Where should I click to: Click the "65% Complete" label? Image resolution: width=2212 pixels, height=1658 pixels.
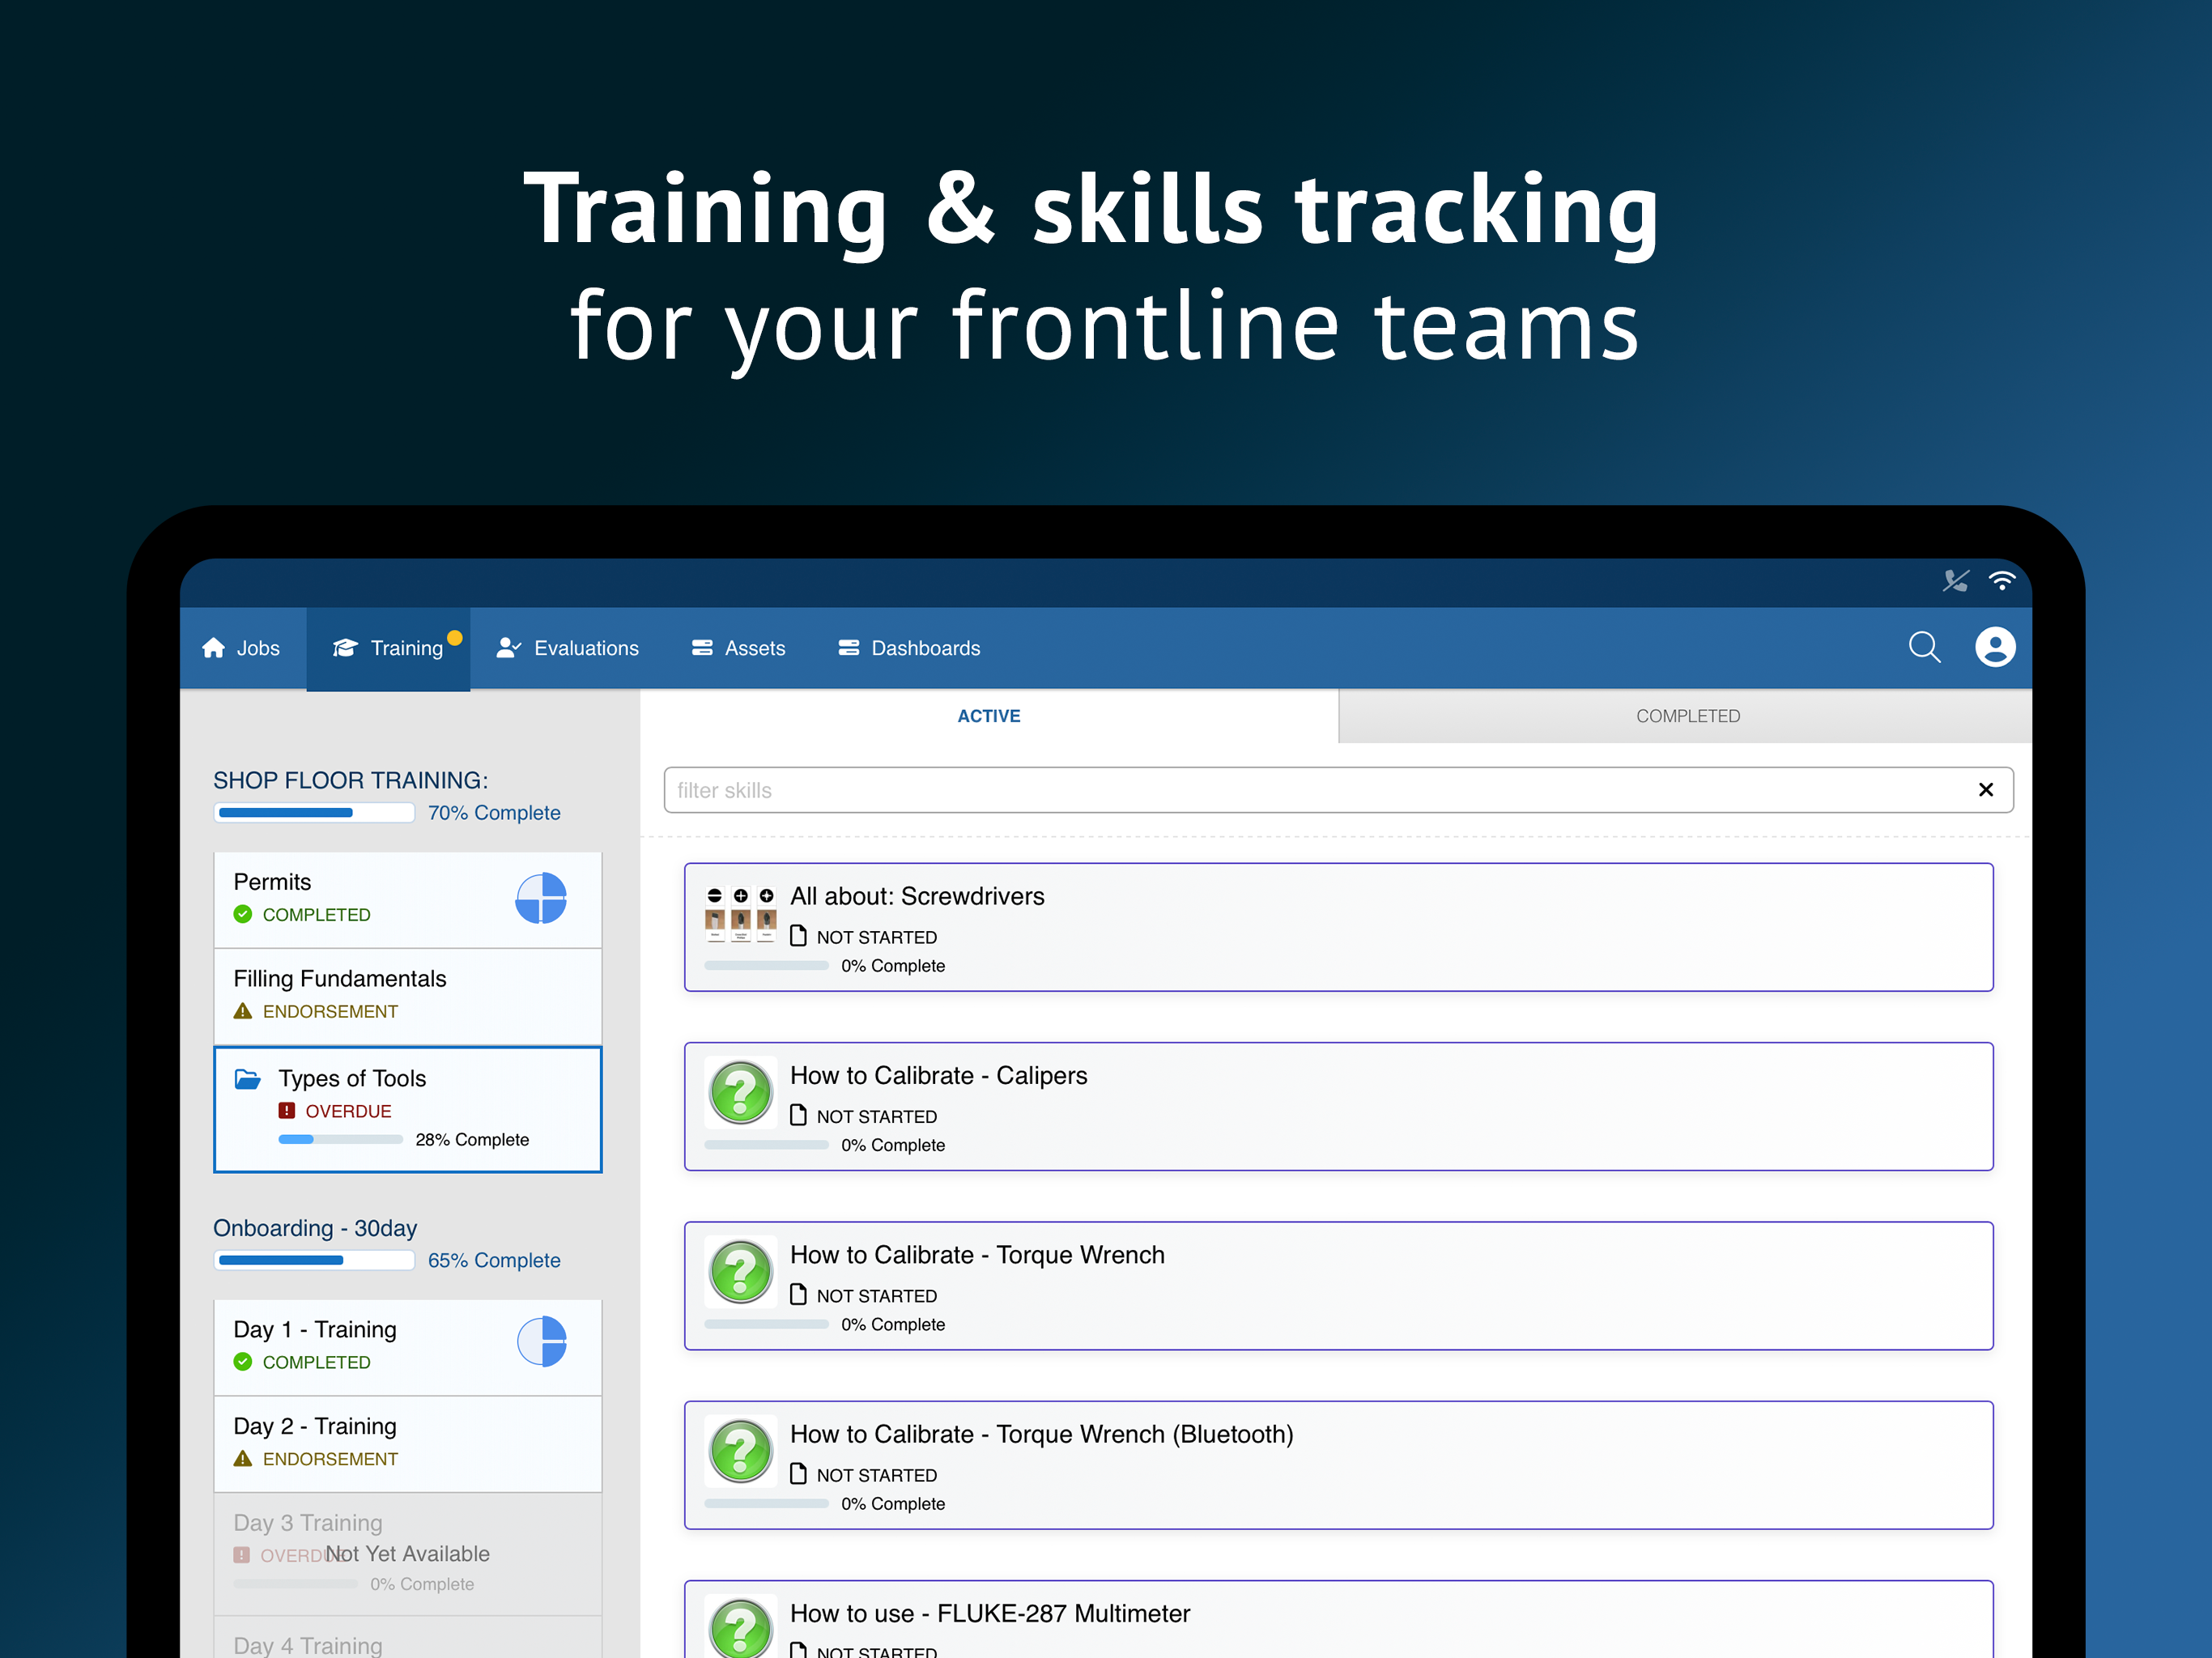tap(494, 1260)
